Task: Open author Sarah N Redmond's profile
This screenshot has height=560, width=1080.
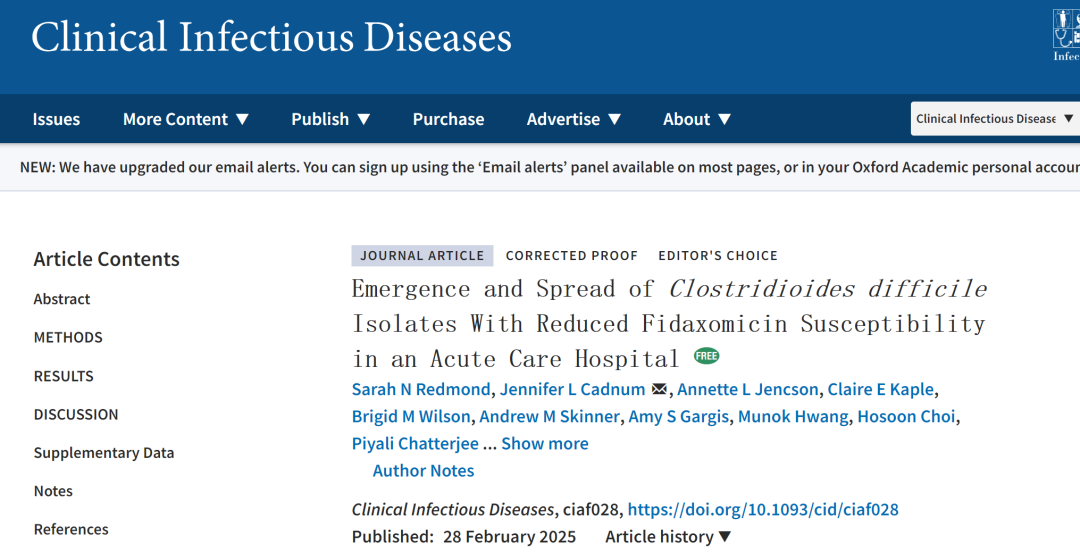Action: pos(421,389)
